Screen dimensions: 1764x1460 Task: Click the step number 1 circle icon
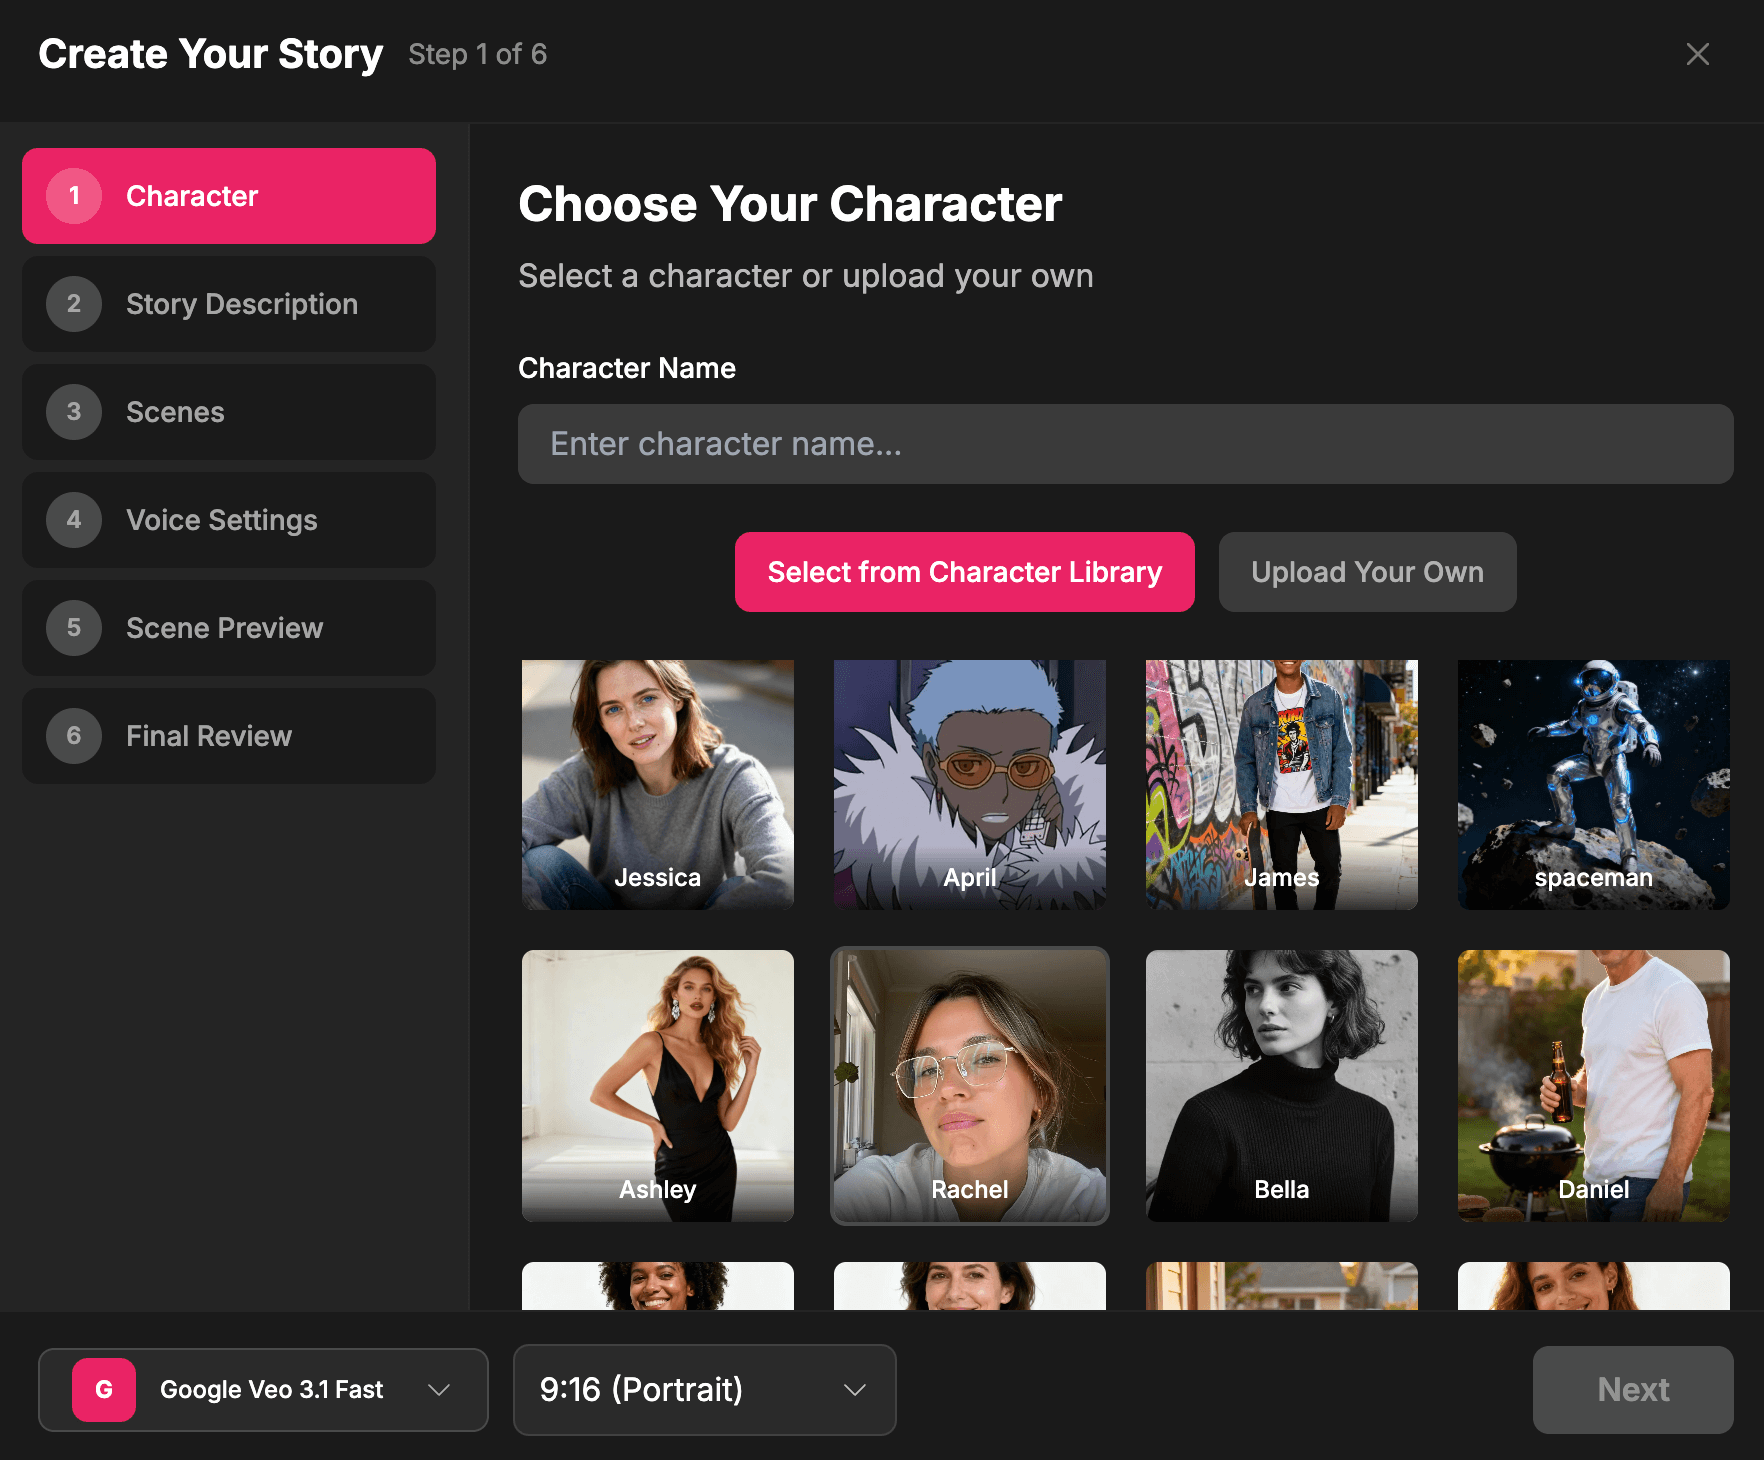pyautogui.click(x=74, y=196)
